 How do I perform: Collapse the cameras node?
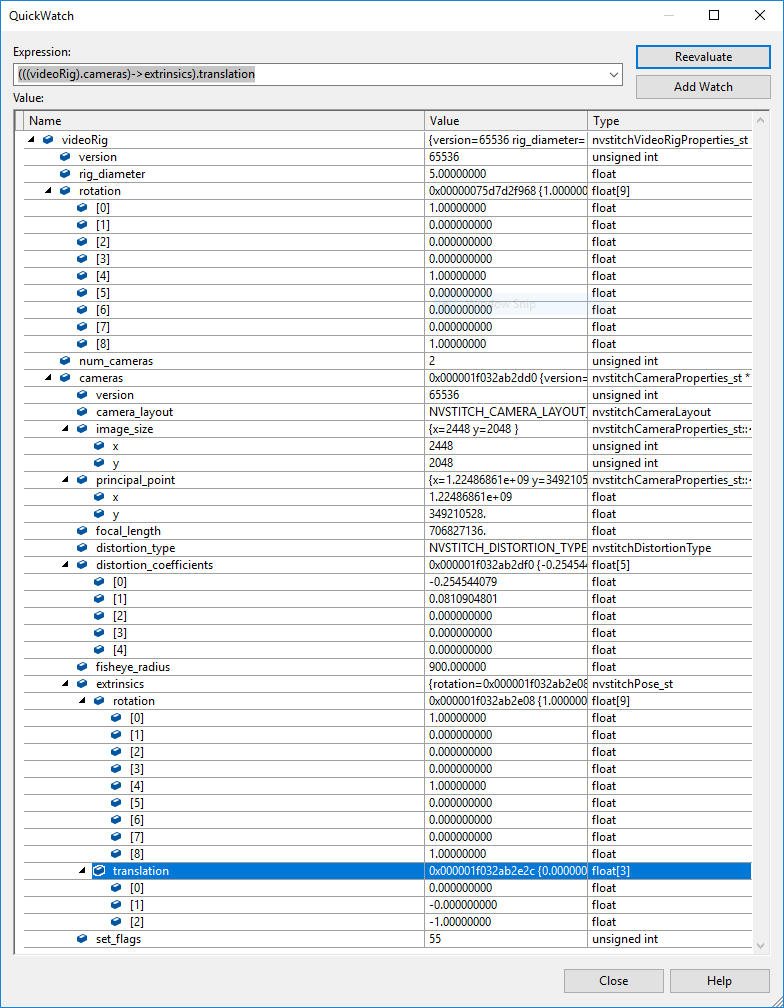49,378
